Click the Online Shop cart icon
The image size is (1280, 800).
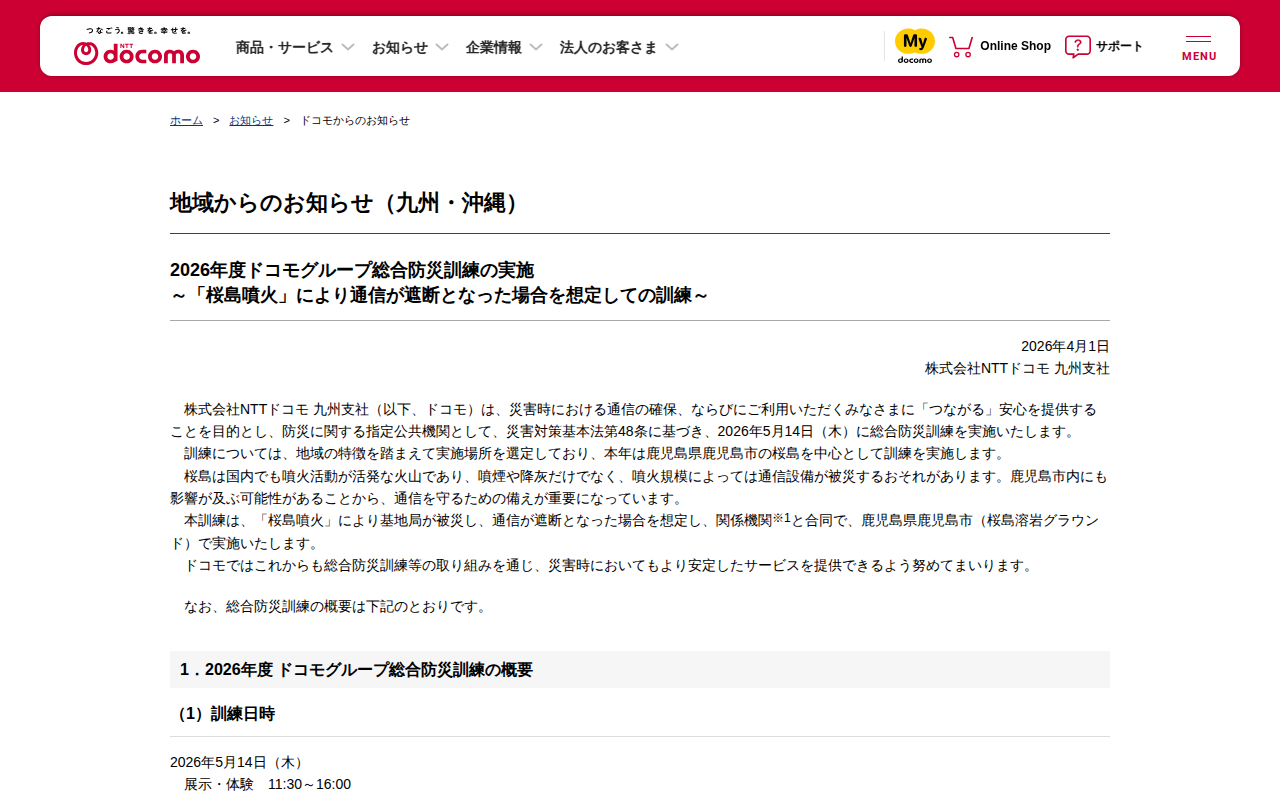(961, 46)
